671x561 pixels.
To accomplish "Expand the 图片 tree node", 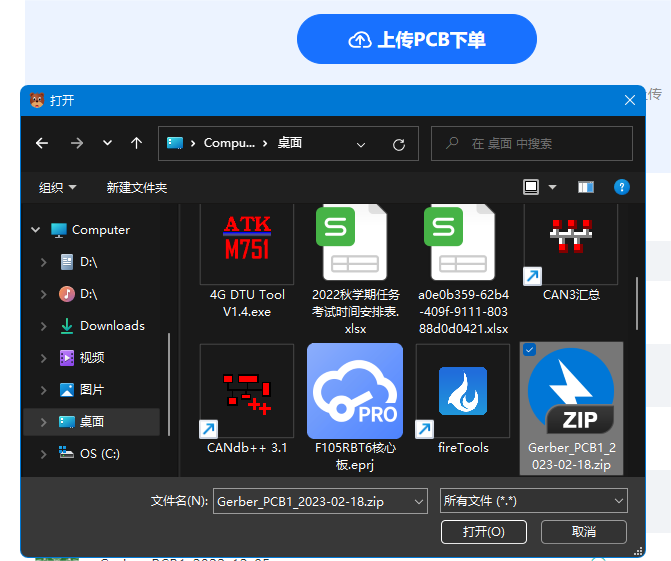I will [x=43, y=390].
